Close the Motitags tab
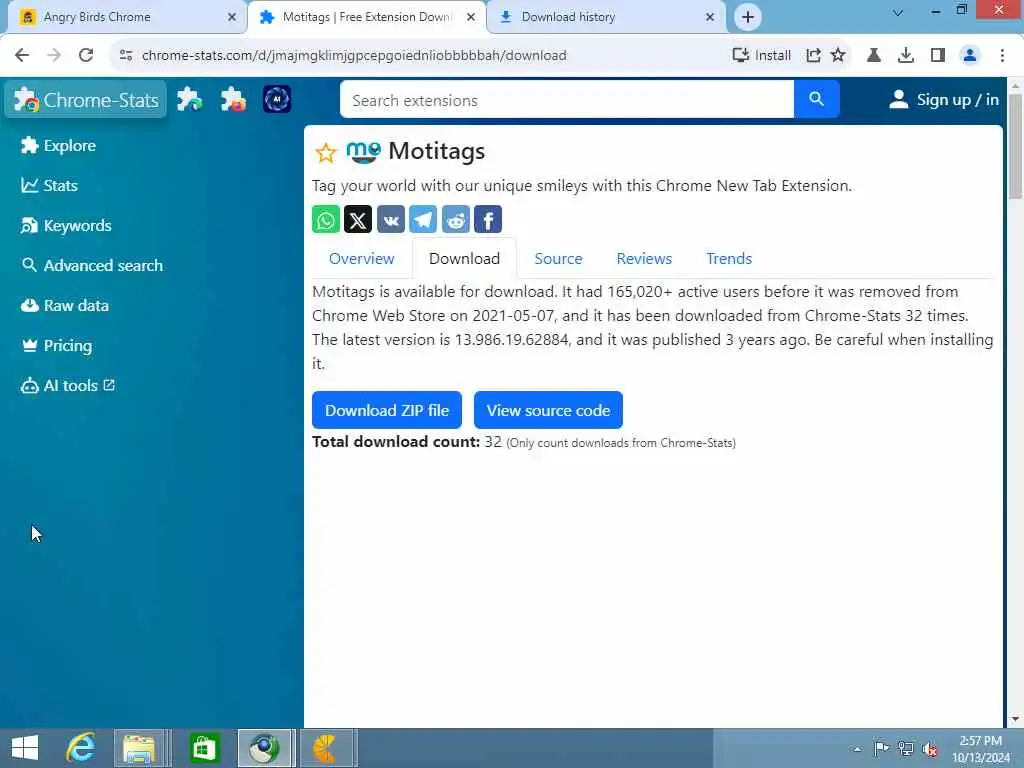 click(x=471, y=17)
